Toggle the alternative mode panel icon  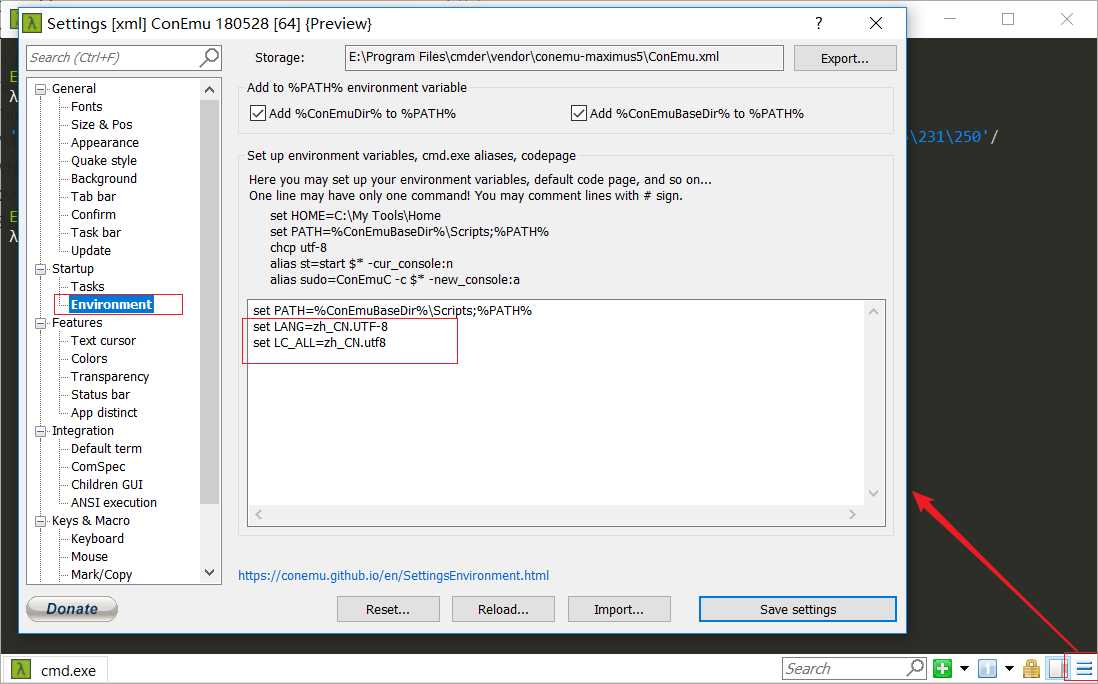tap(1055, 669)
